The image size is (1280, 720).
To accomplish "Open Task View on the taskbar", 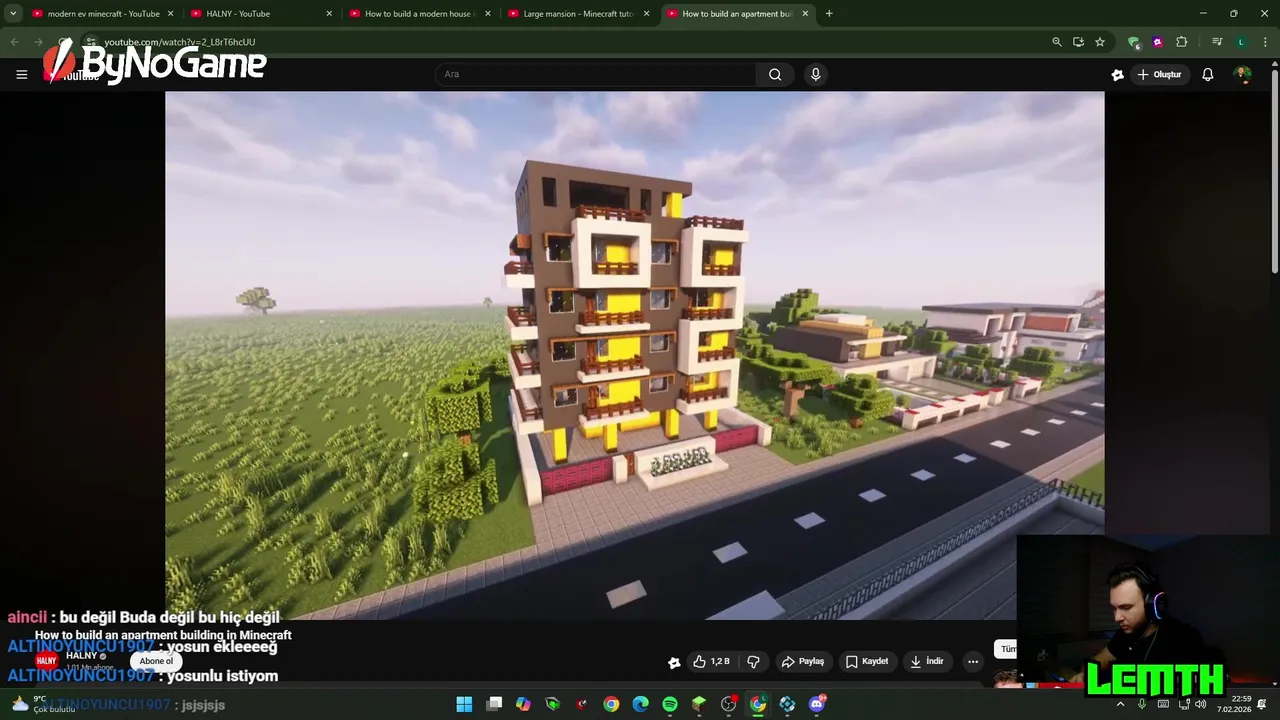I will pos(494,704).
